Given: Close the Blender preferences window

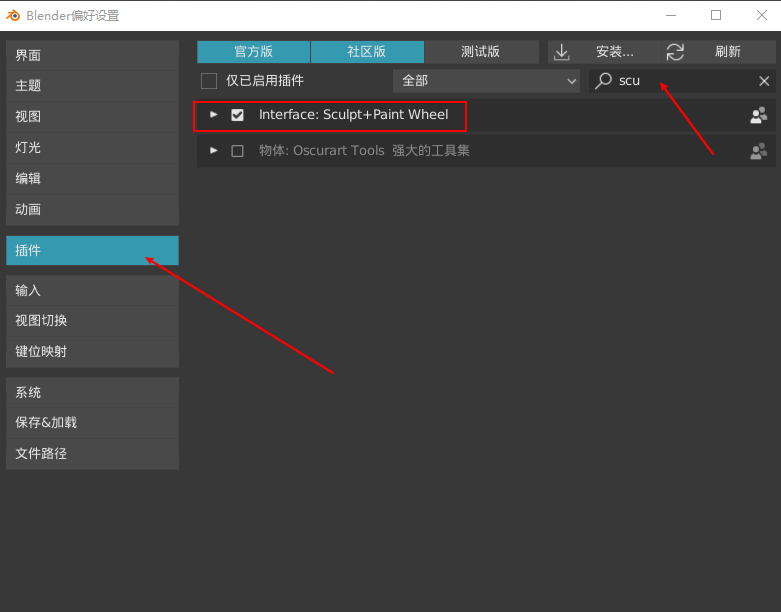Looking at the screenshot, I should 762,15.
